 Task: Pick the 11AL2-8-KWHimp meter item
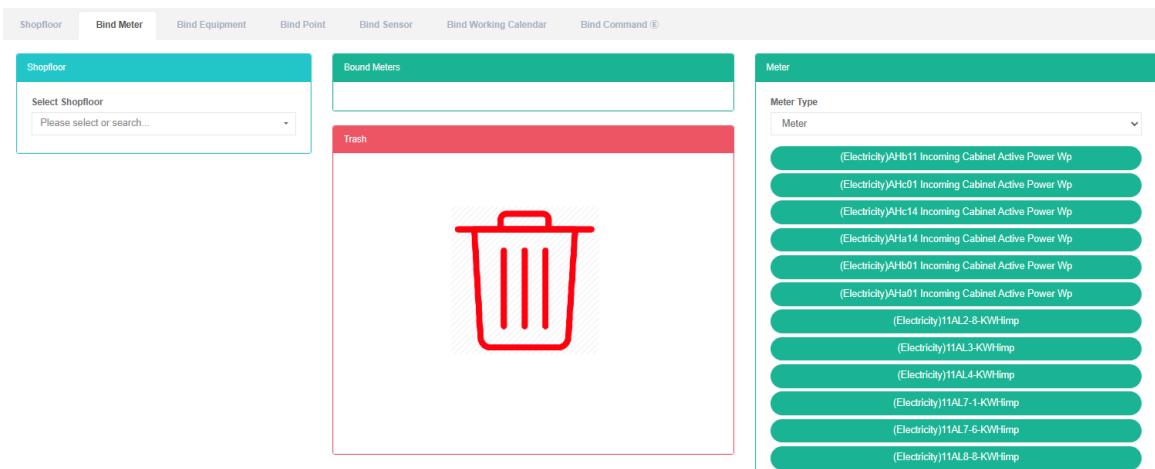(955, 321)
